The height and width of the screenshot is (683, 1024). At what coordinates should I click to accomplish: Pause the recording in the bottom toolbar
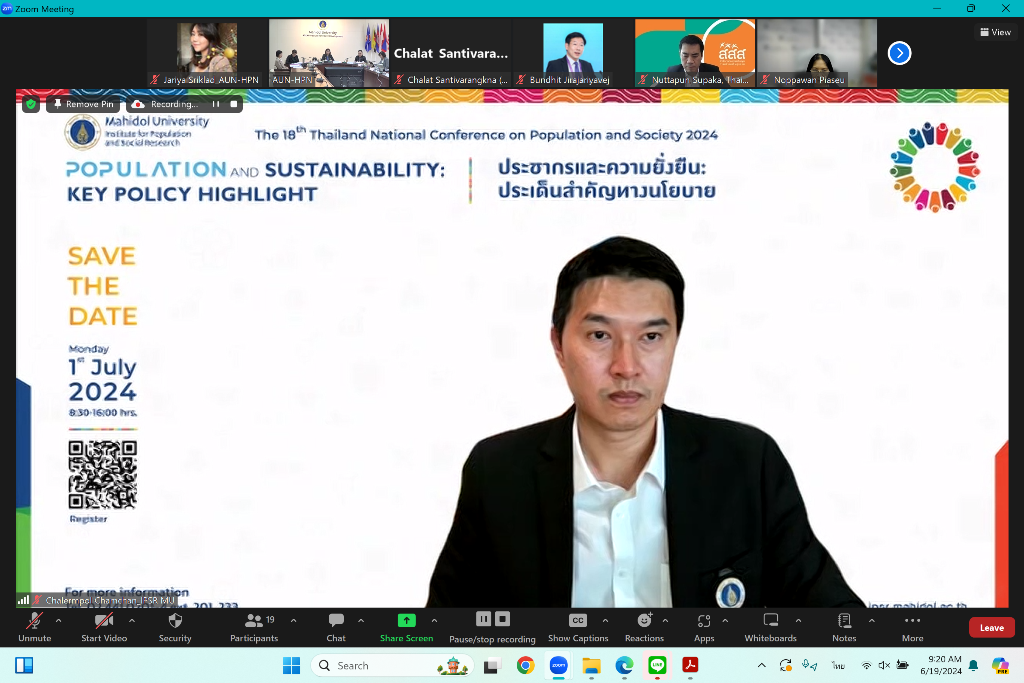(x=483, y=619)
